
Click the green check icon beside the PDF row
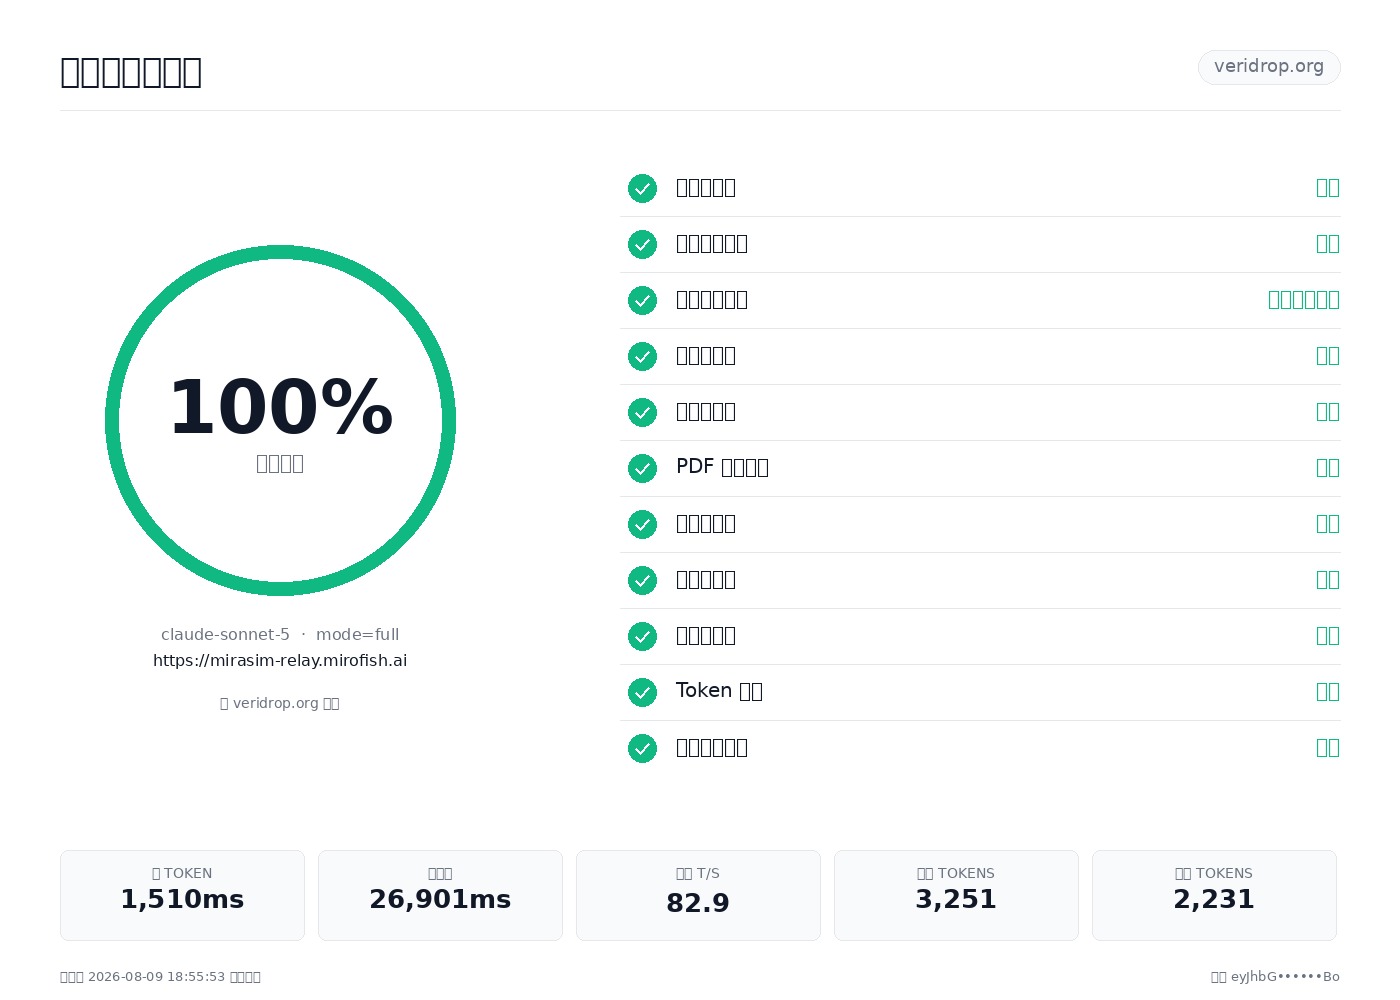tap(642, 468)
